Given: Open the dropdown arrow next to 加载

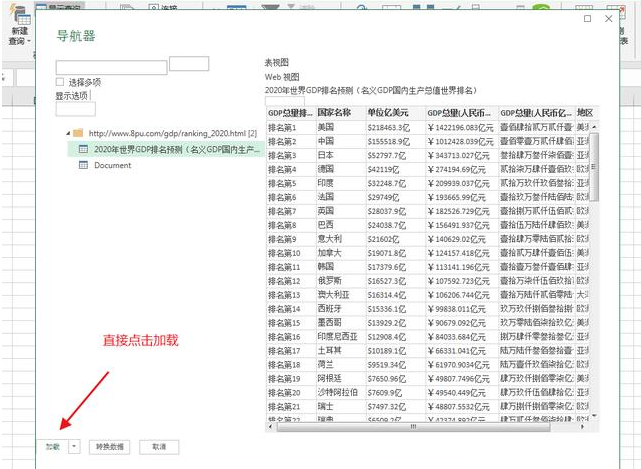Looking at the screenshot, I should point(74,447).
